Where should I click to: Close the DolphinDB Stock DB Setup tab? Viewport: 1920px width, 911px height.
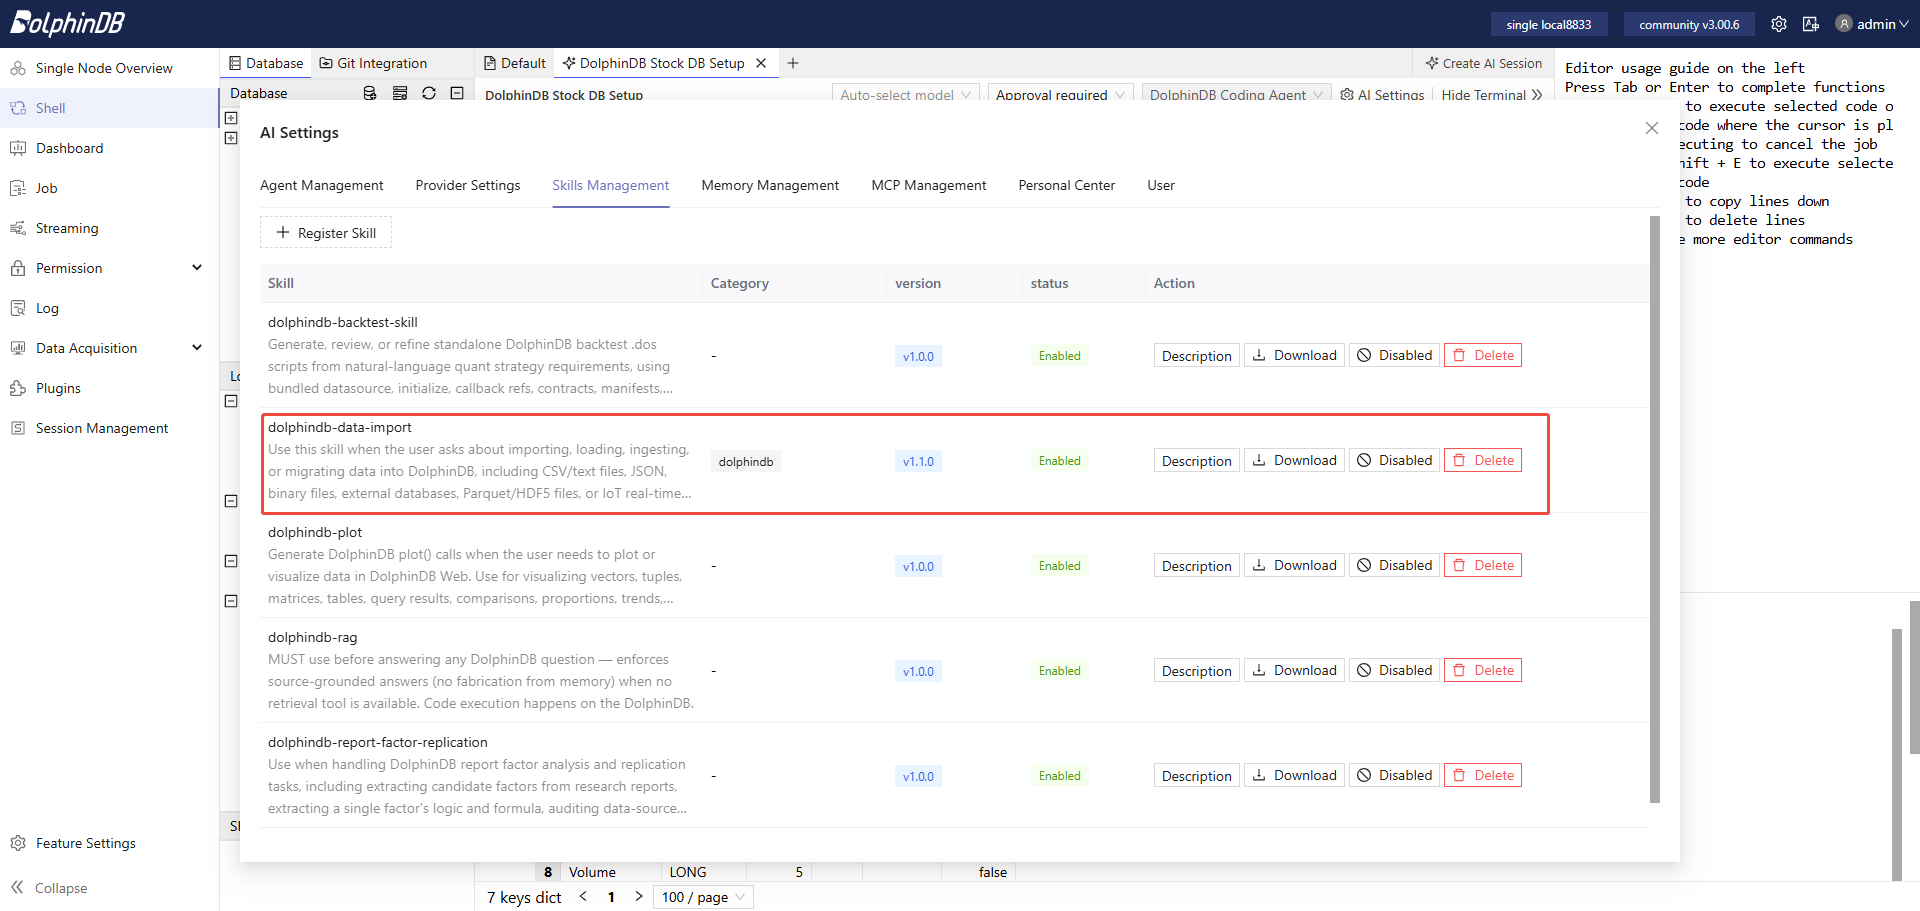(761, 63)
